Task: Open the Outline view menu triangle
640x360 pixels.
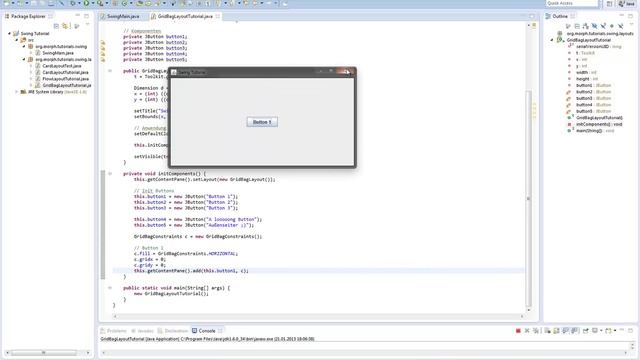Action: click(631, 24)
